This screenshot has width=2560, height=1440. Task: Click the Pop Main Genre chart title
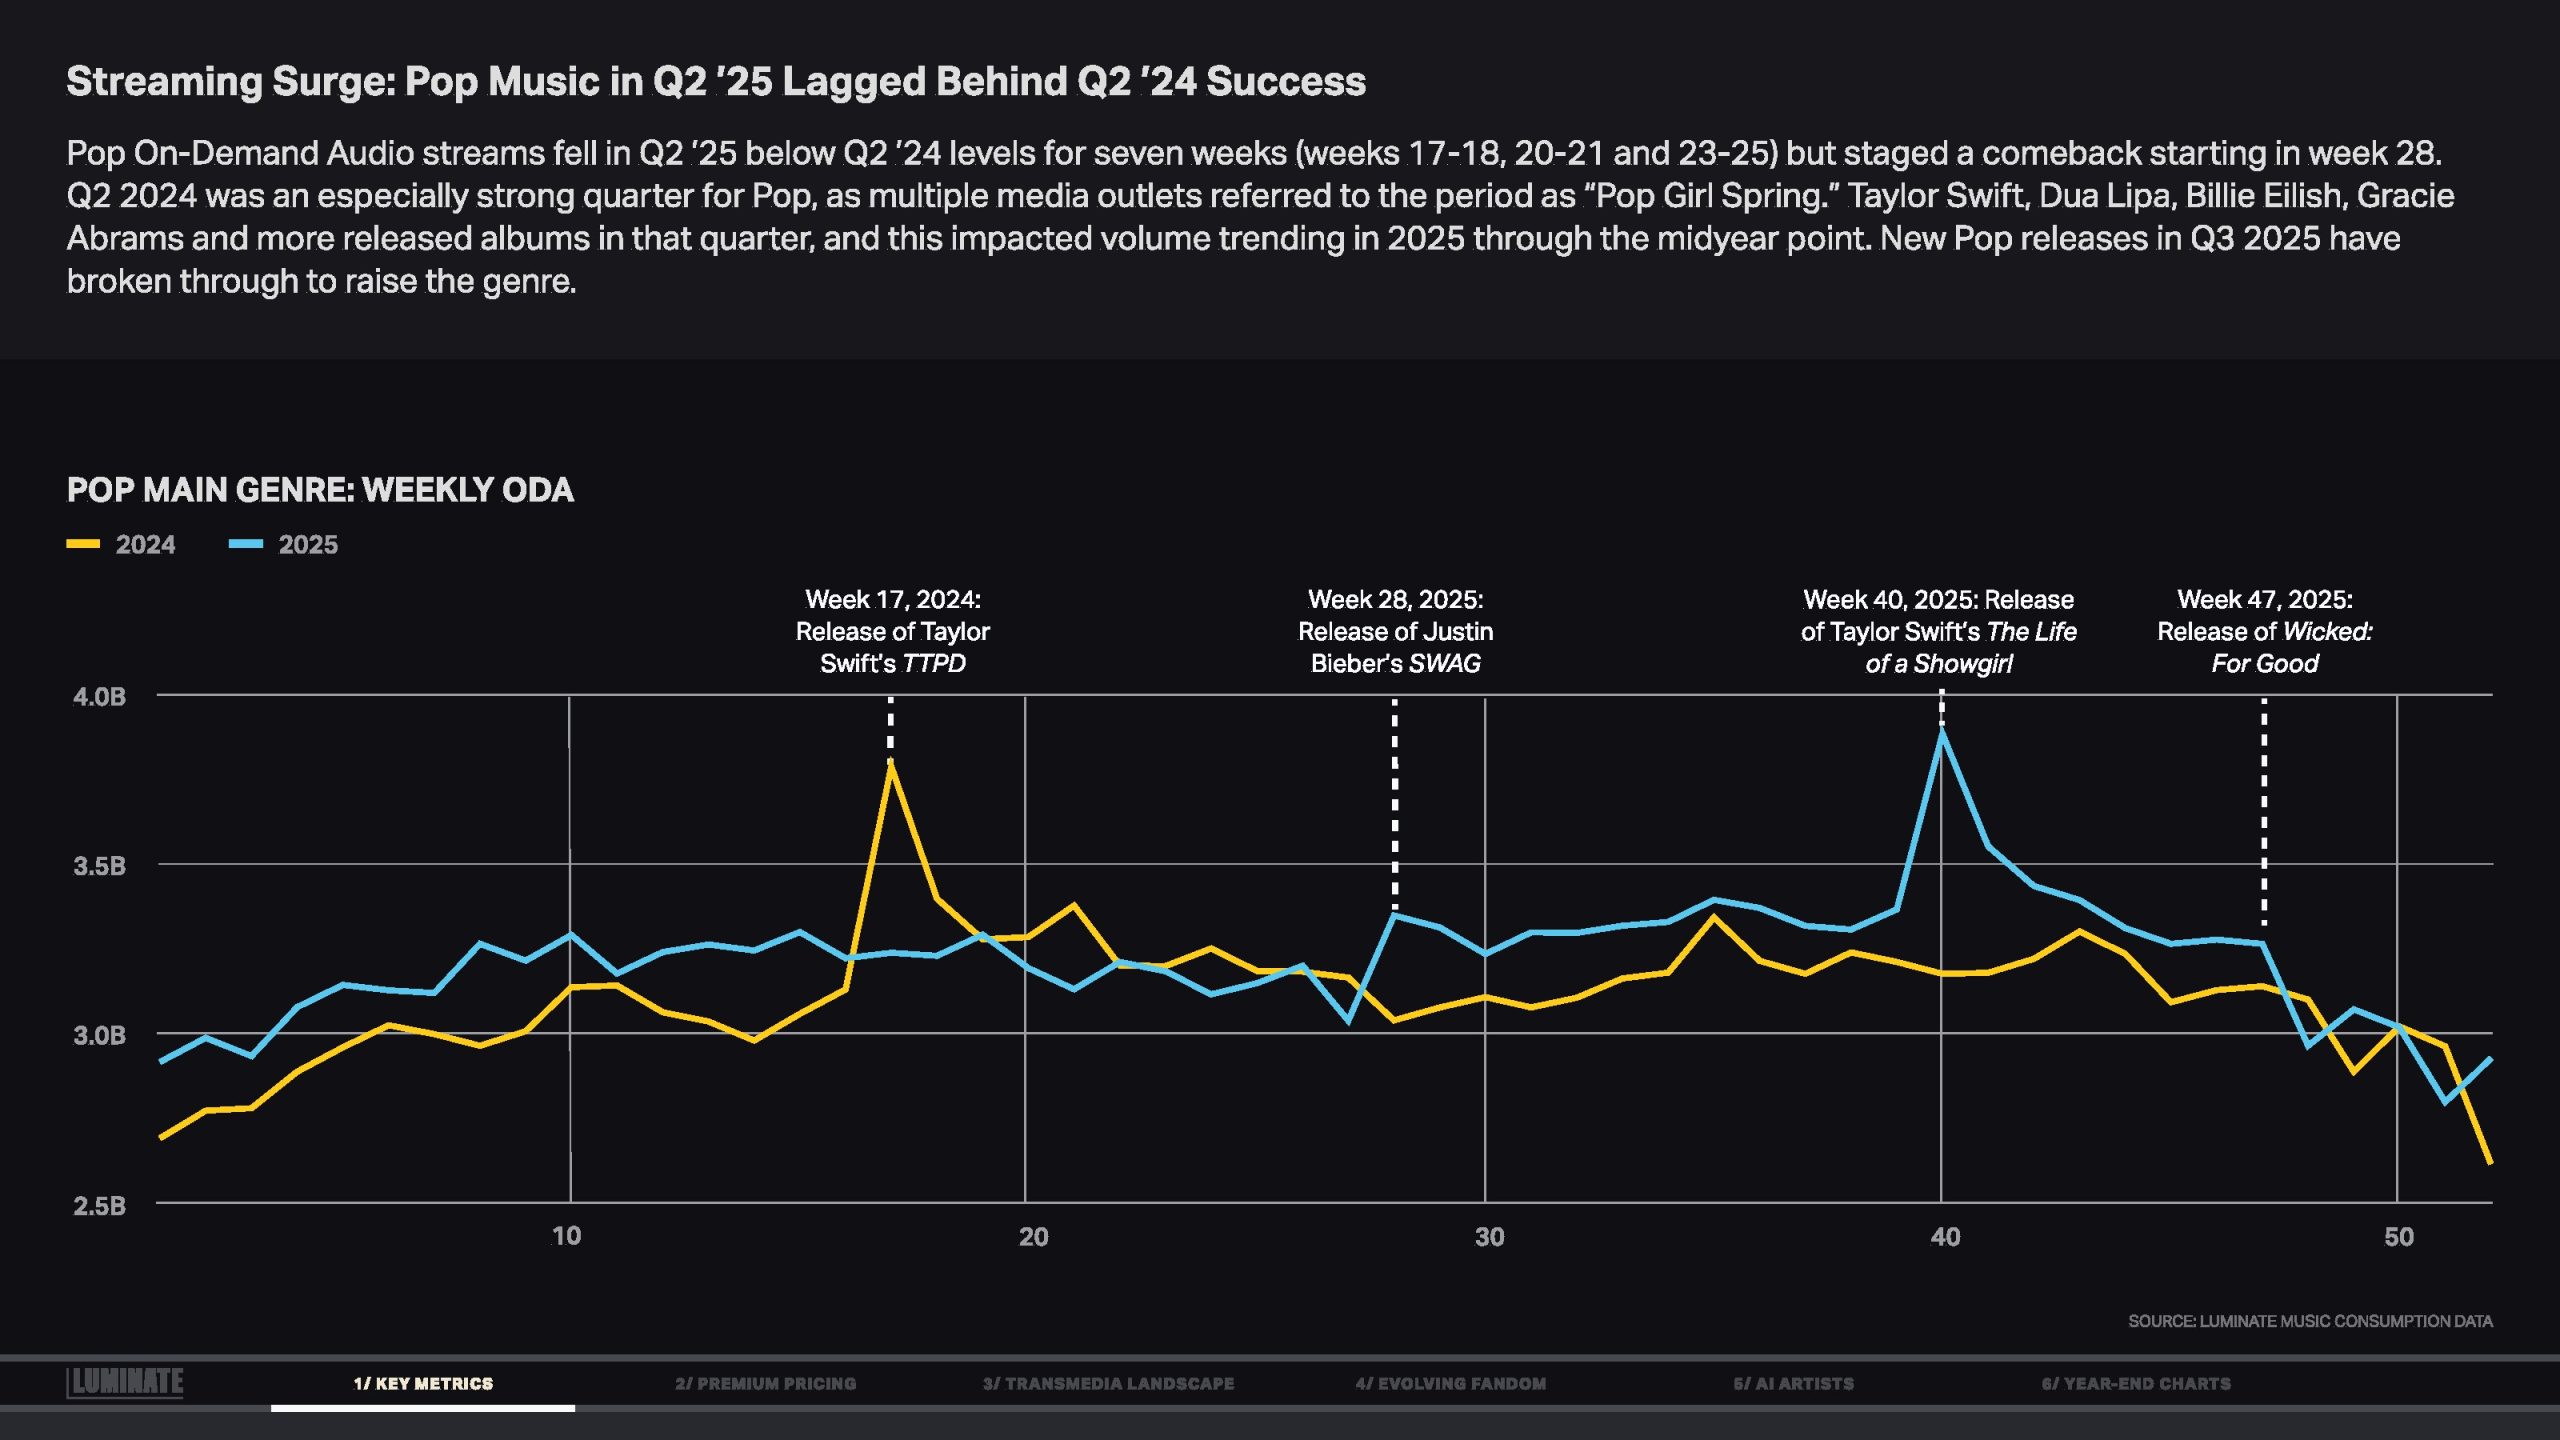[x=320, y=490]
